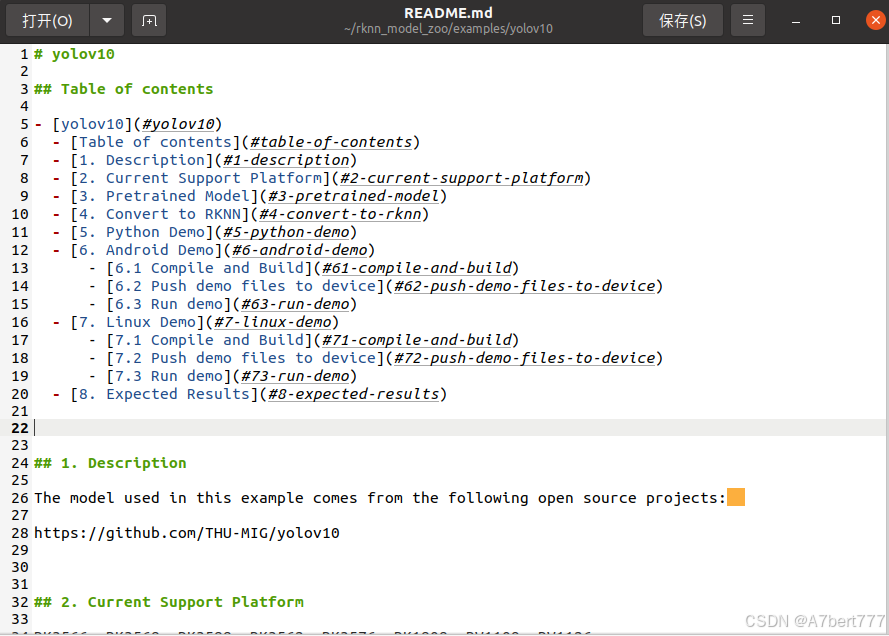Click the Open (打开) button
The height and width of the screenshot is (636, 889).
point(48,21)
